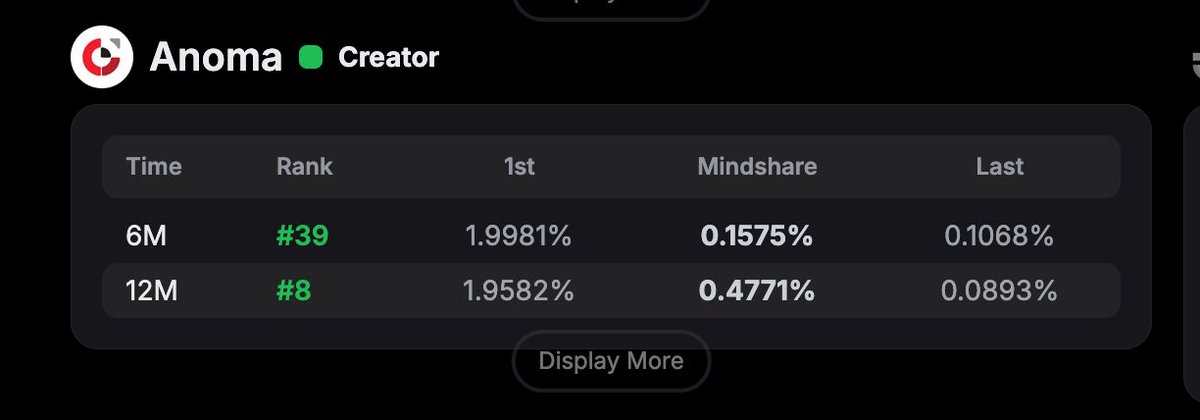Click the cut-off icon at the right edge
This screenshot has width=1200, height=420.
pos(1192,62)
